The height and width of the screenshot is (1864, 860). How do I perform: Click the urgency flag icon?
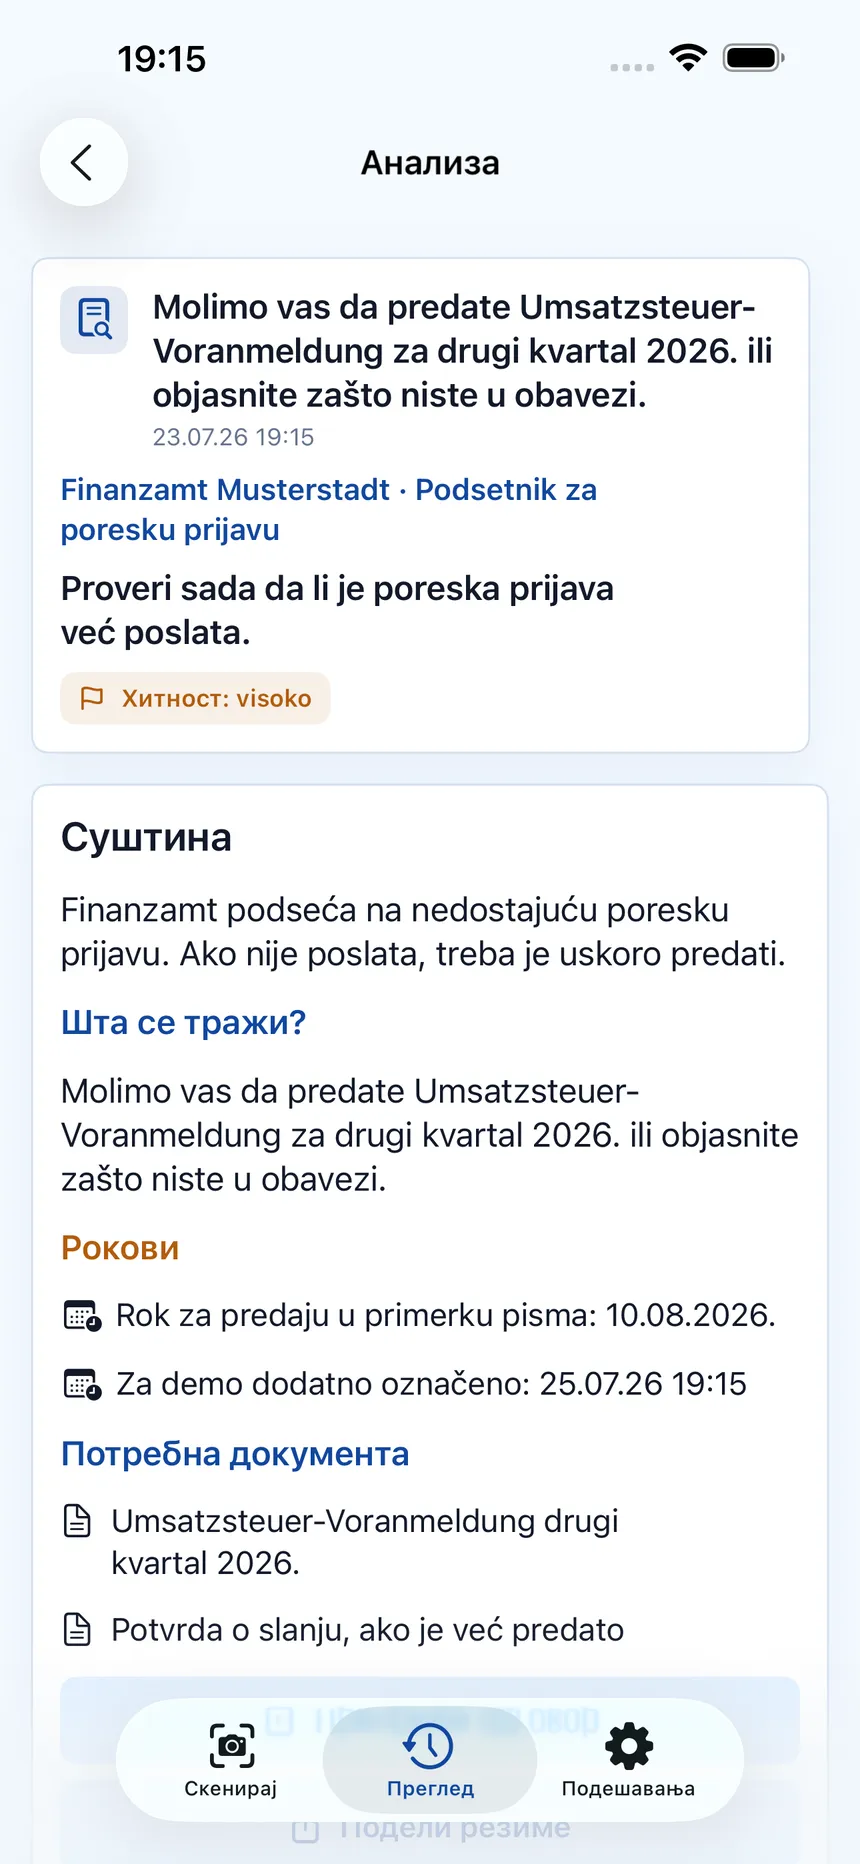pyautogui.click(x=92, y=698)
